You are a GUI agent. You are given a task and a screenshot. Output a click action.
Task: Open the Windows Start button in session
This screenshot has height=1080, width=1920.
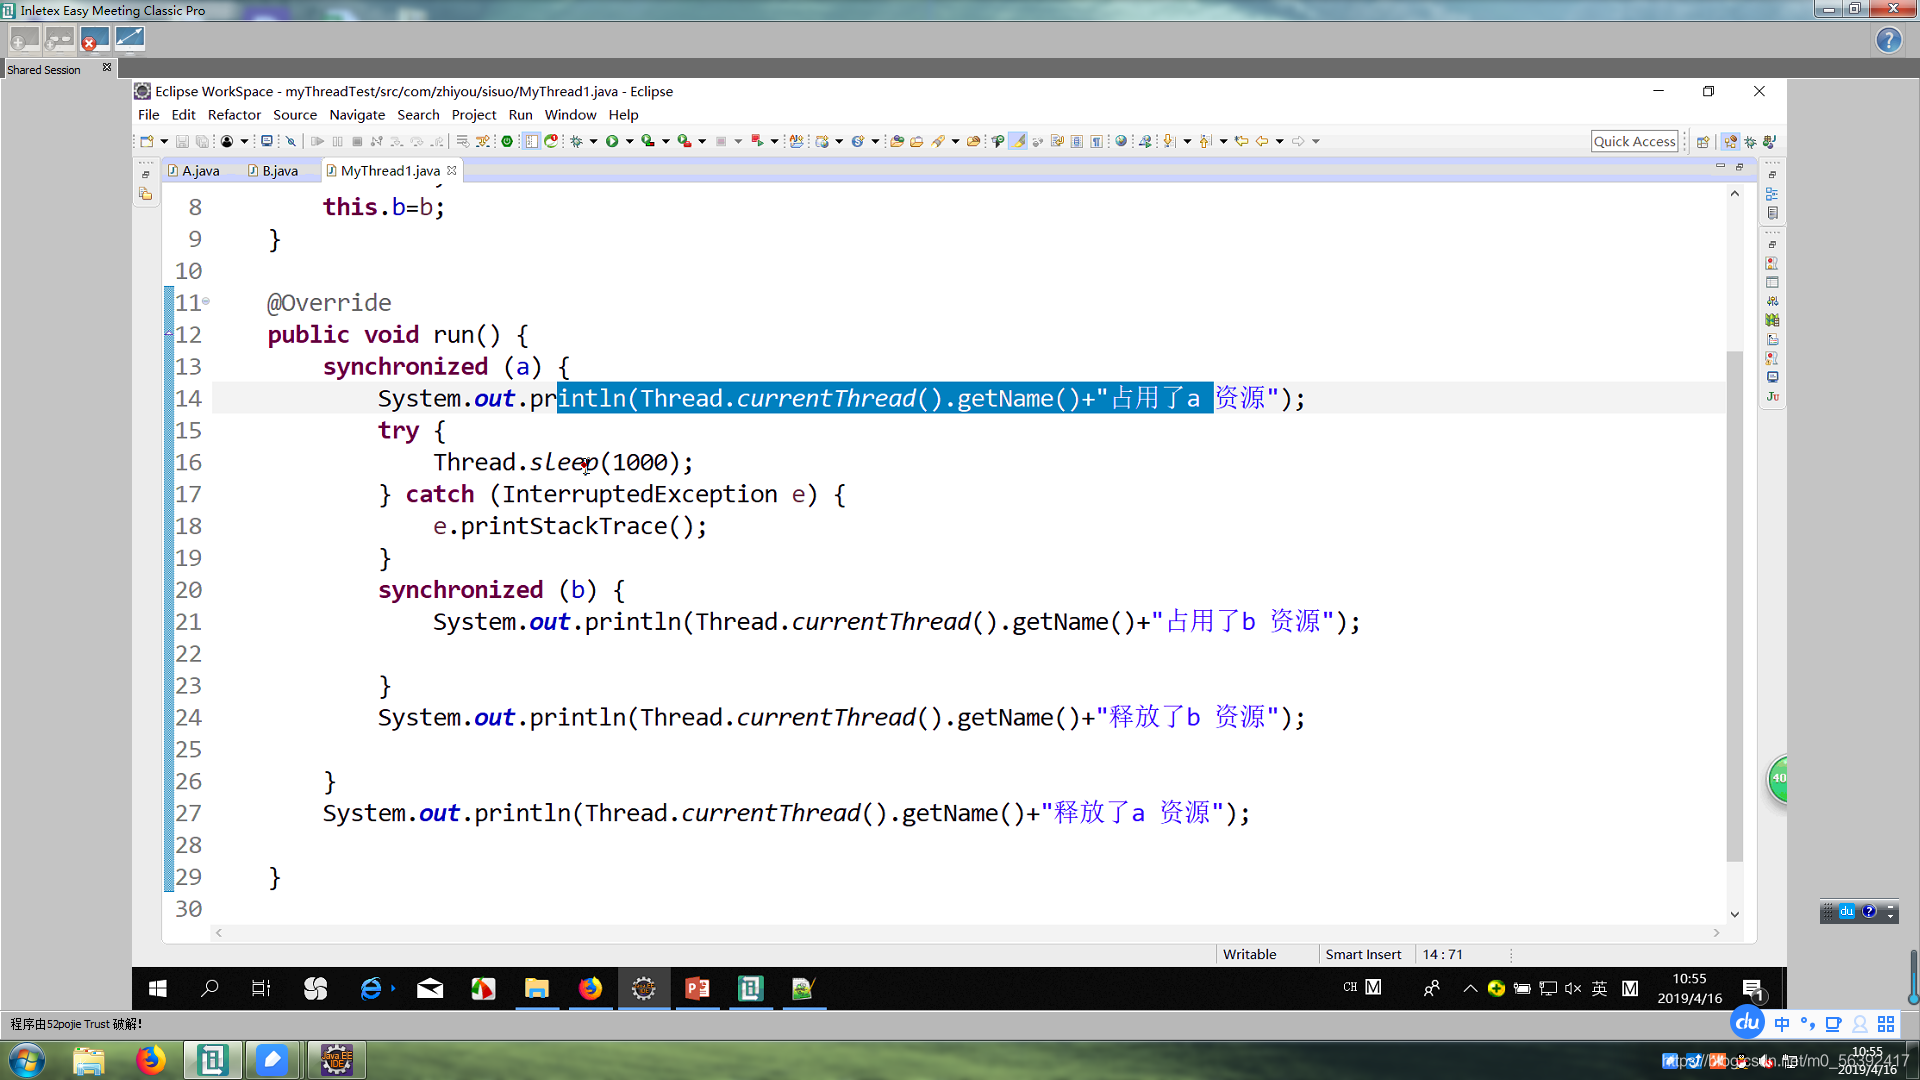point(158,989)
